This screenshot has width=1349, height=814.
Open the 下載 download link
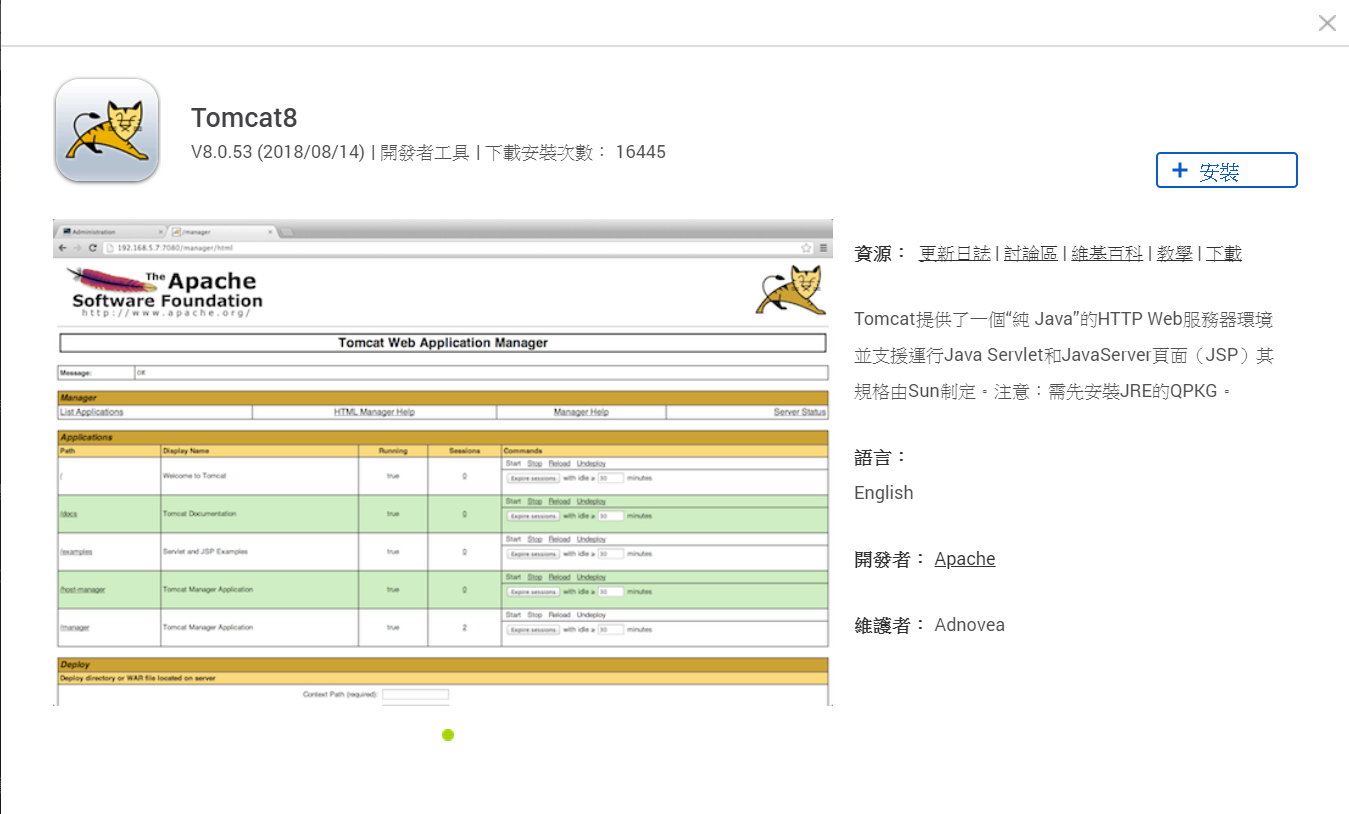1224,254
